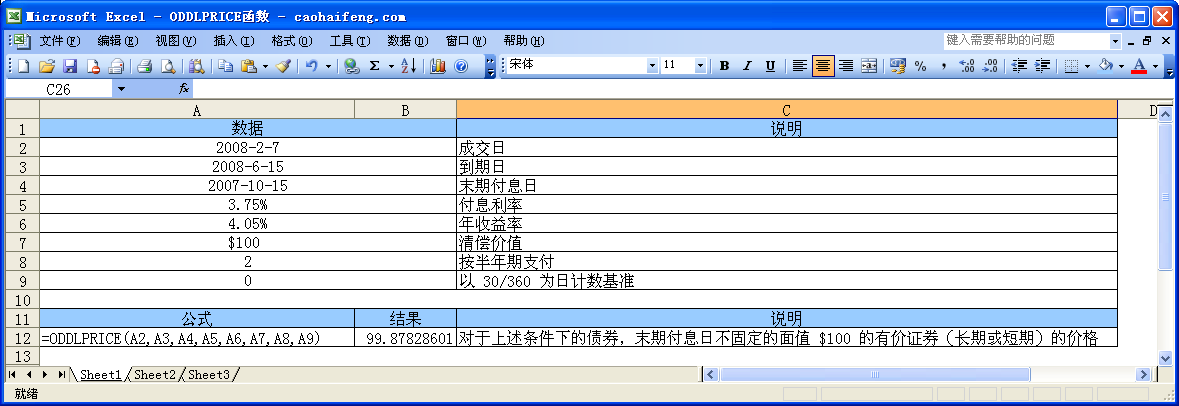
Task: Open the Research binoculars-book icon
Action: pyautogui.click(x=196, y=66)
